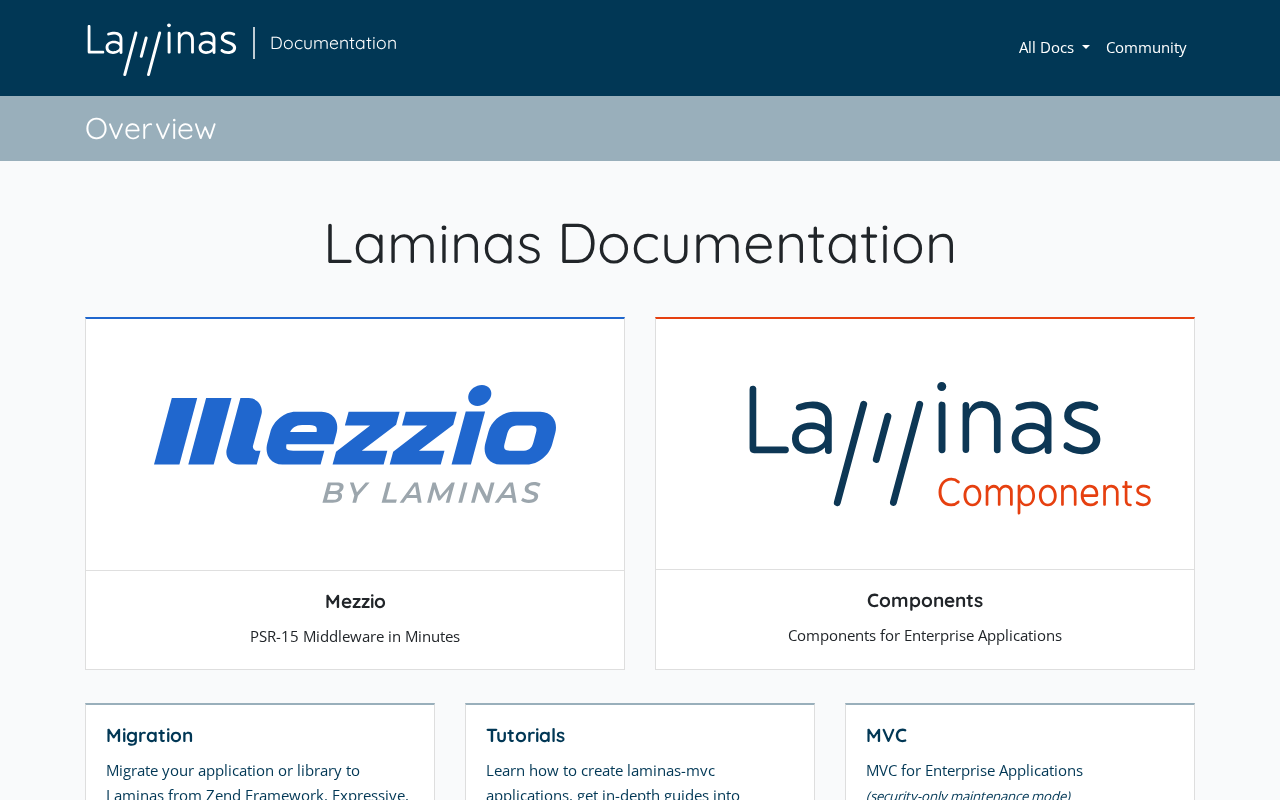The image size is (1280, 800).
Task: Click the 'Laminas Documentation' main title
Action: tap(640, 243)
